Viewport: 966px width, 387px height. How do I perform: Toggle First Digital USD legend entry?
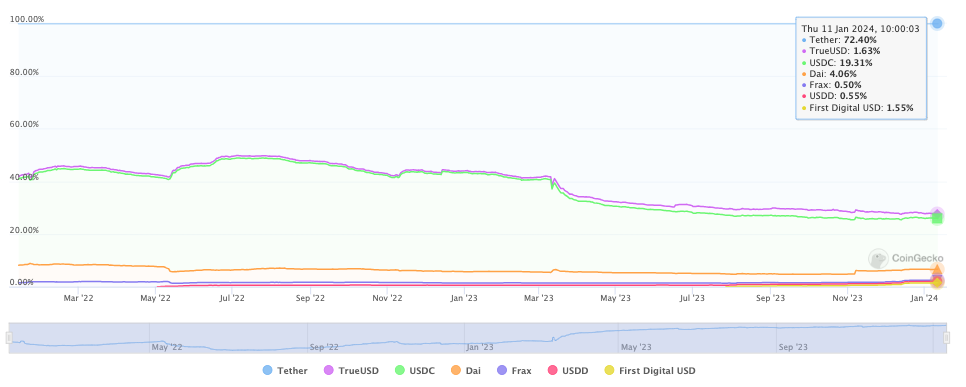[x=650, y=370]
